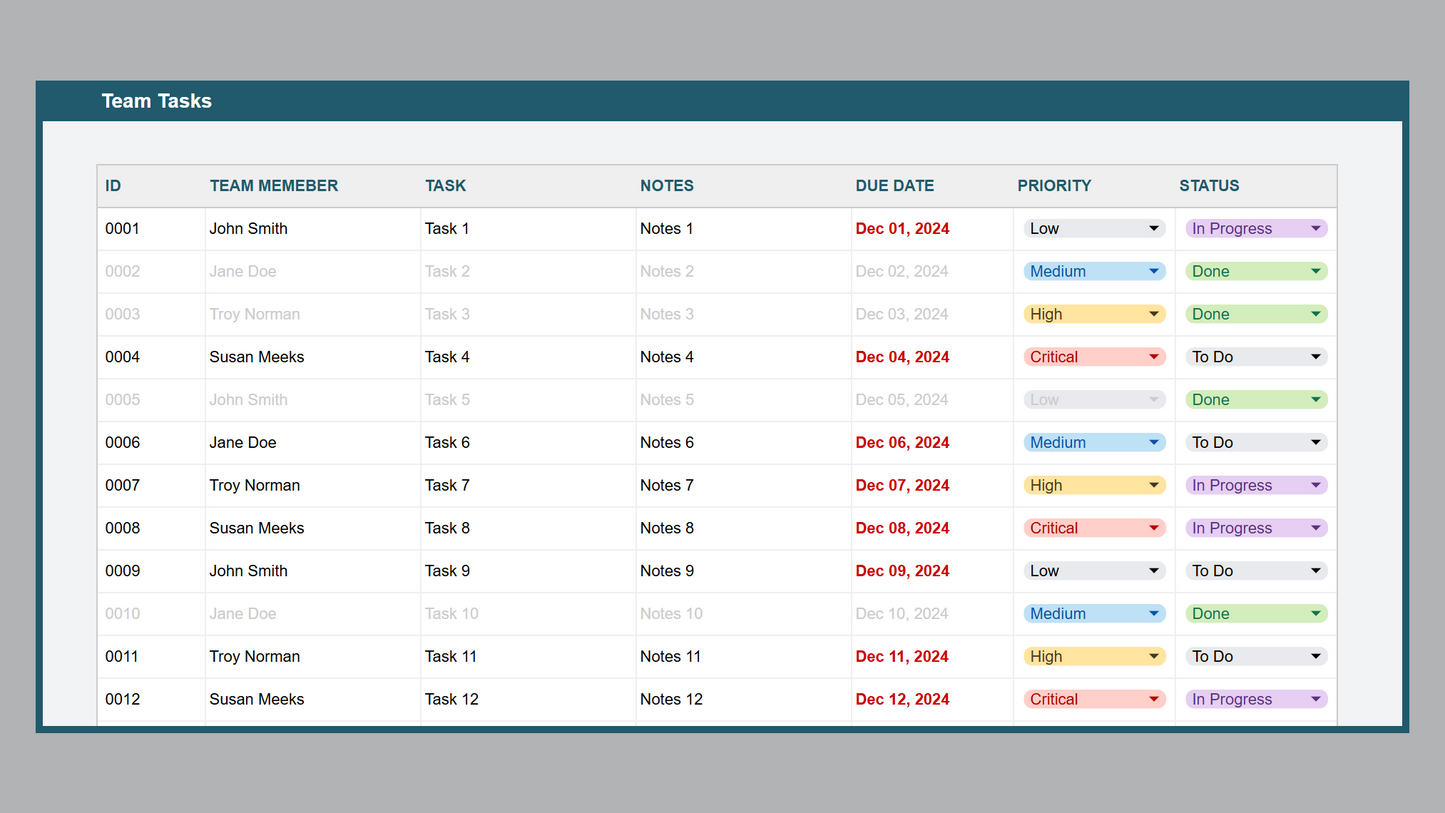
Task: Open the Done status chip for Troy Norman's Task 3
Action: click(x=1256, y=314)
